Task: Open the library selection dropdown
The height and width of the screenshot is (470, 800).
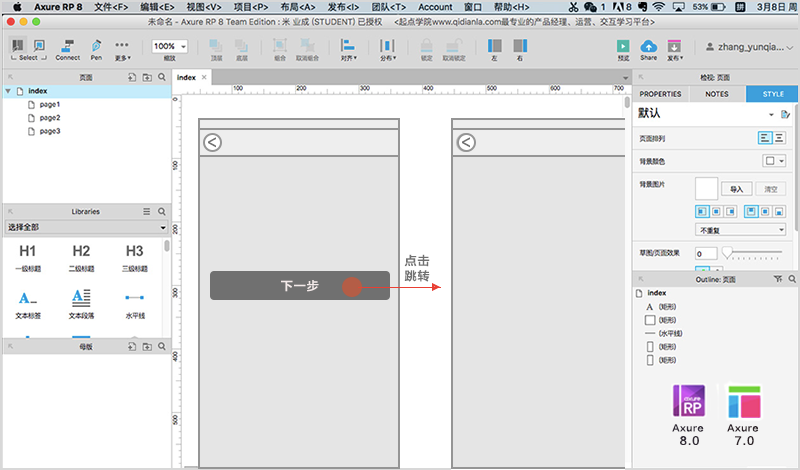Action: coord(86,227)
